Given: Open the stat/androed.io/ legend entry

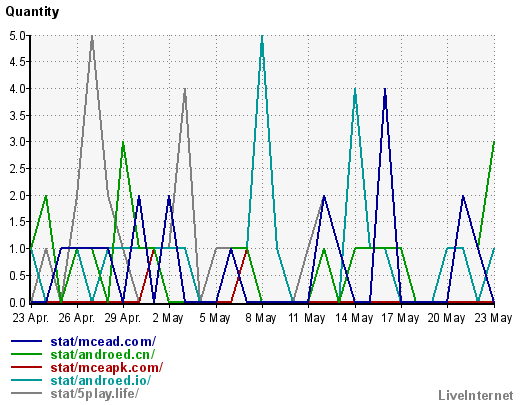Looking at the screenshot, I should coord(101,380).
